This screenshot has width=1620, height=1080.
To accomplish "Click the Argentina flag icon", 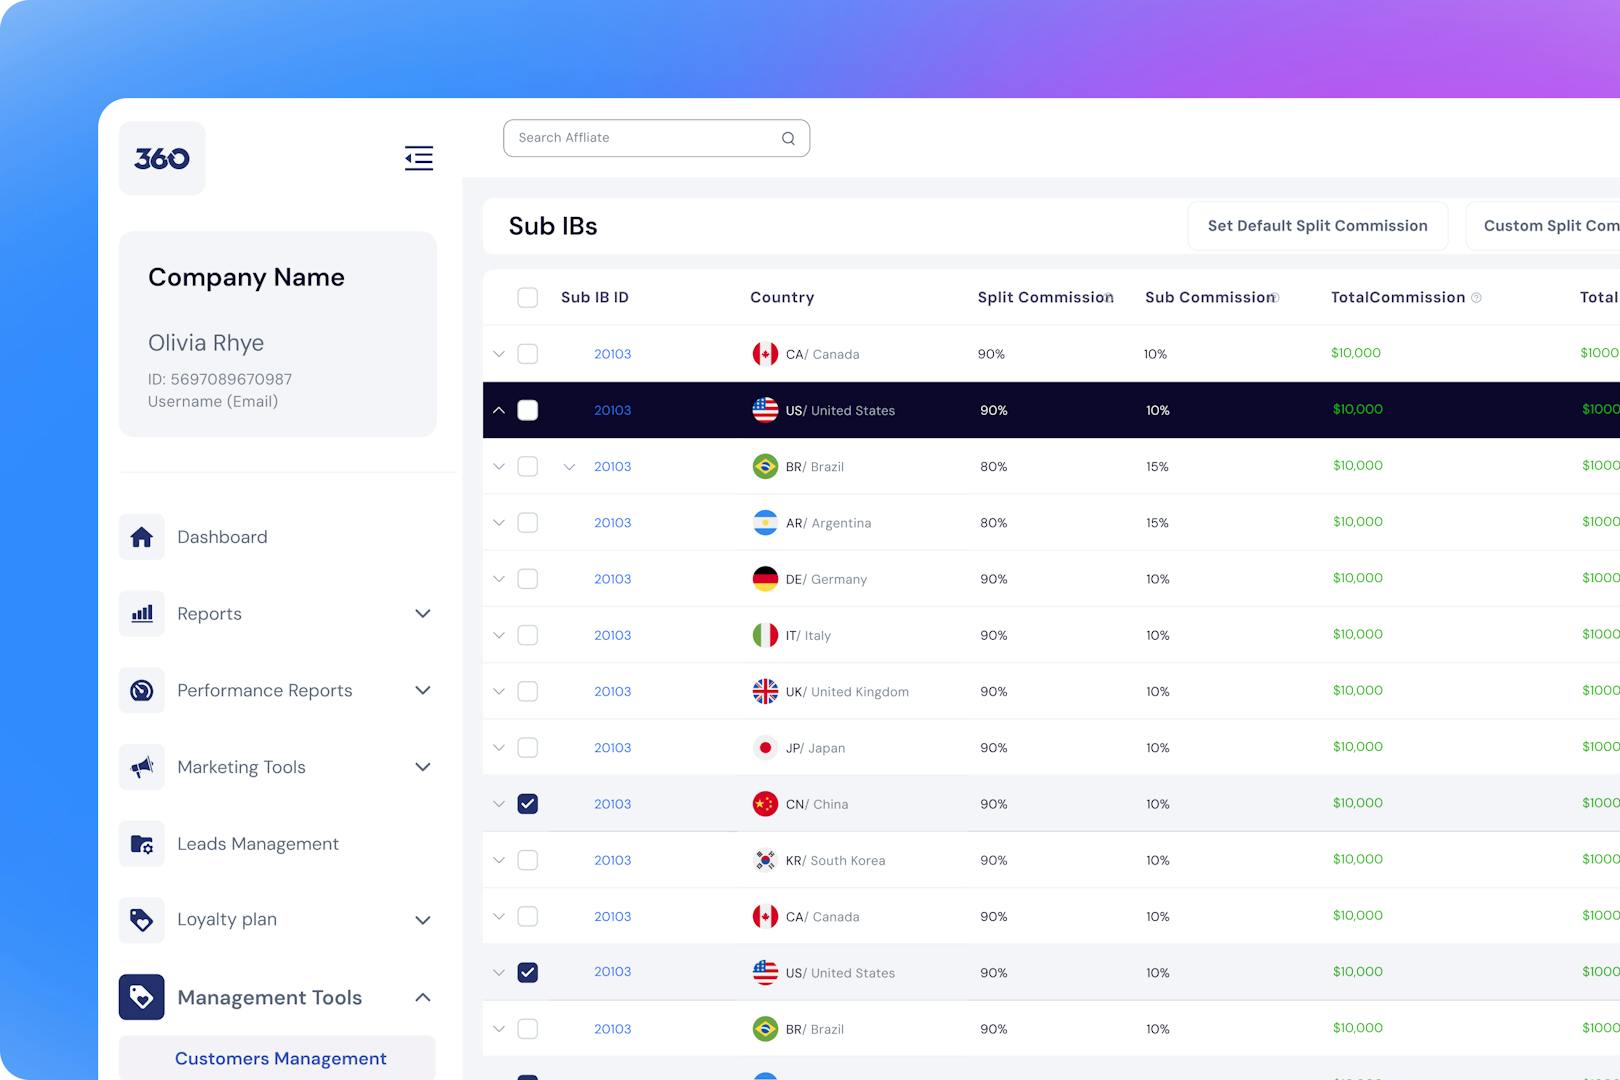I will click(765, 523).
